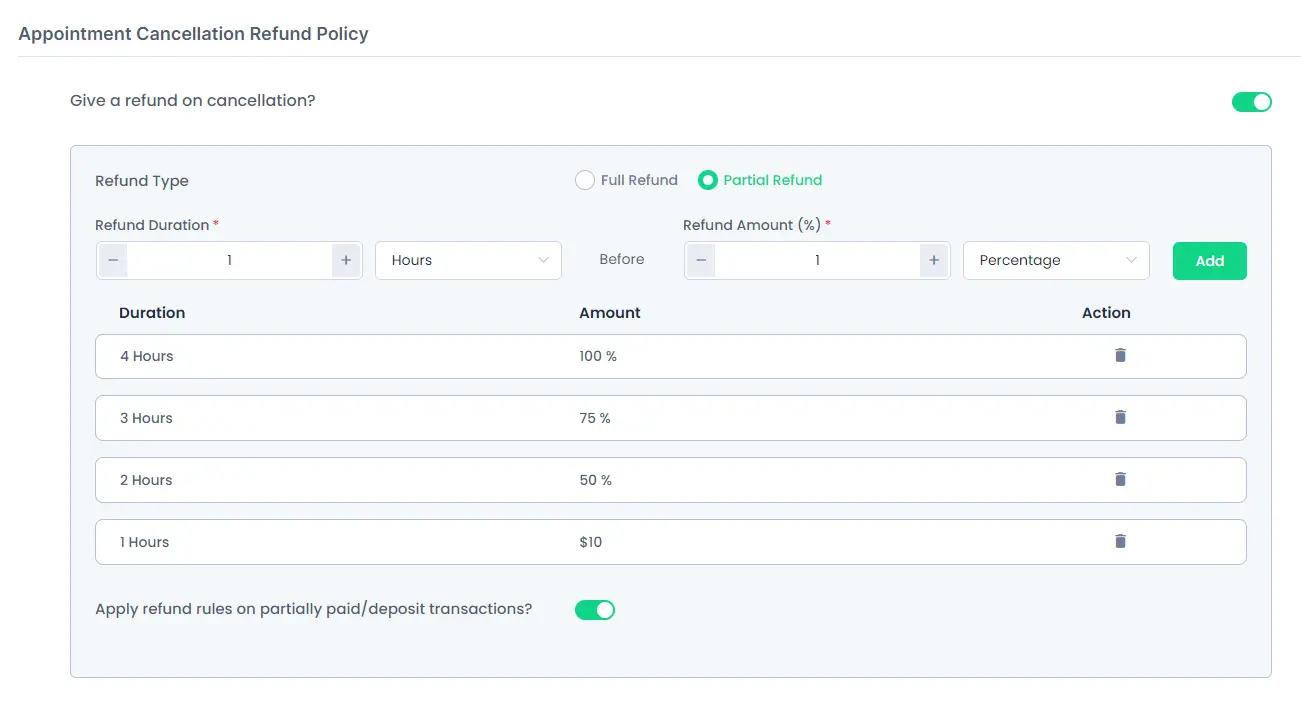Increase Refund Duration with plus button
The image size is (1301, 705).
346,260
